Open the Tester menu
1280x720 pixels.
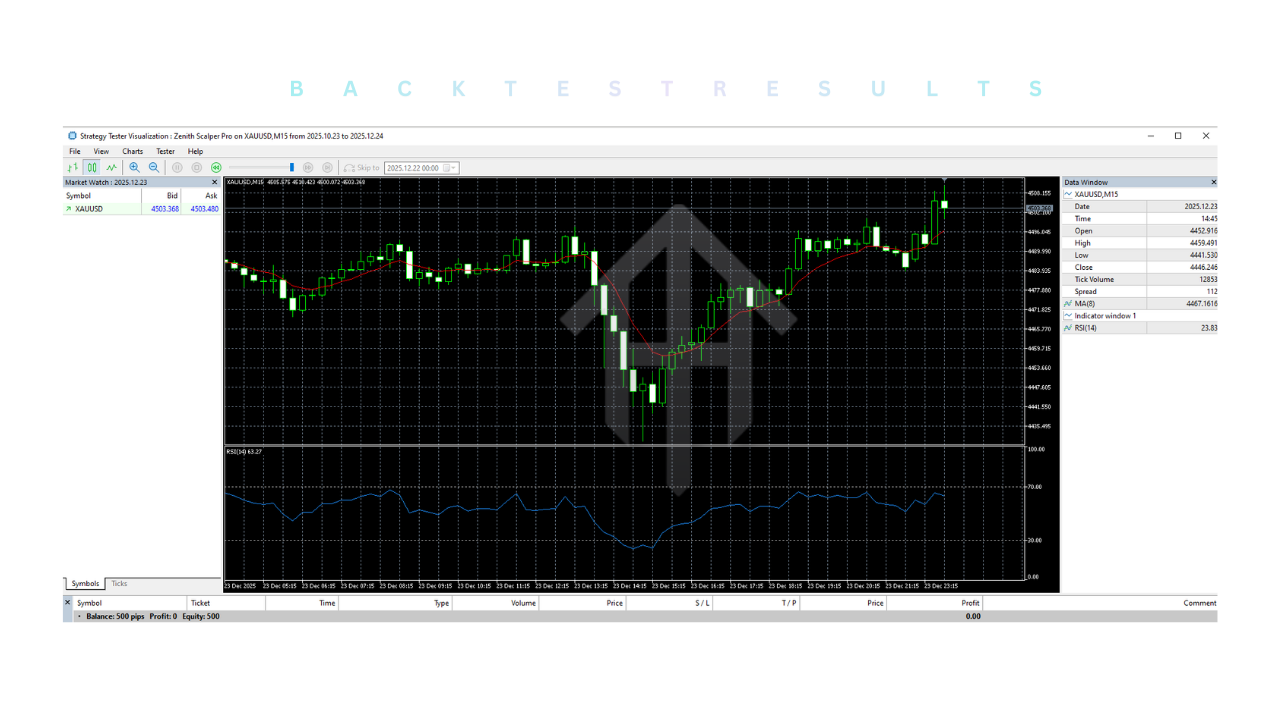point(165,152)
